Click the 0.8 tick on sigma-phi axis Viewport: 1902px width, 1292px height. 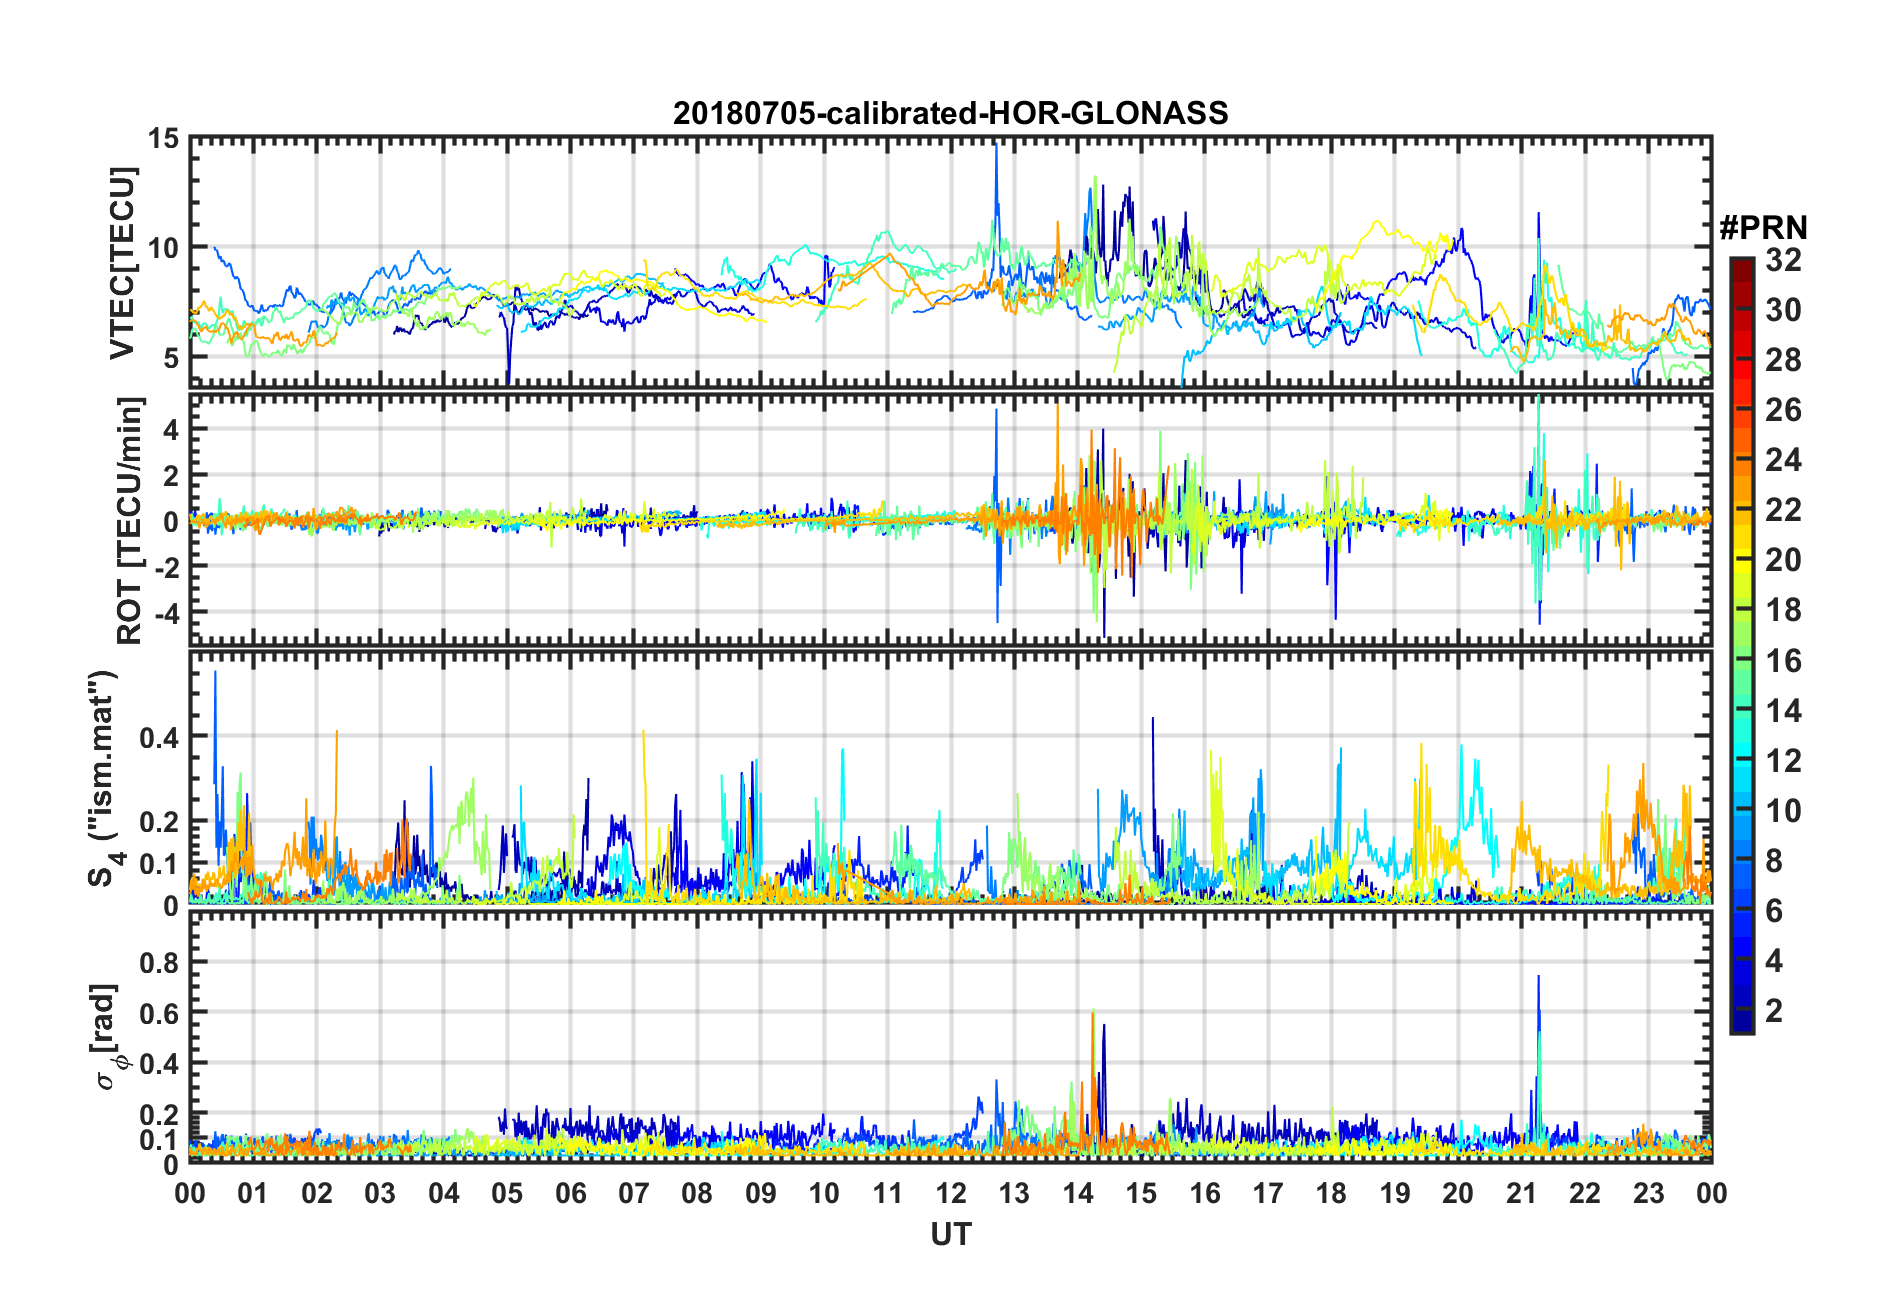[159, 963]
